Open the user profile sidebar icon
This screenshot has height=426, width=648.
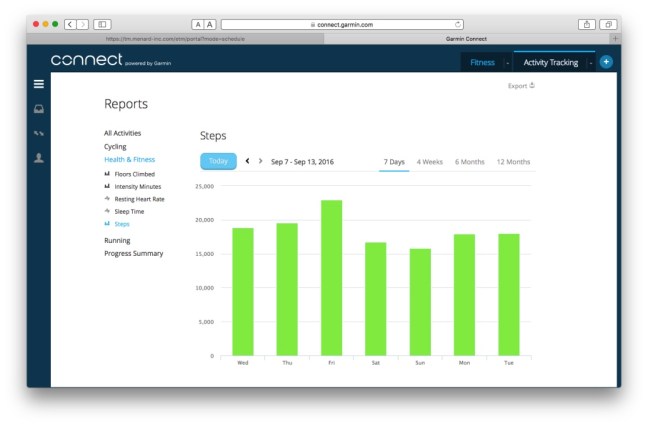[x=38, y=158]
